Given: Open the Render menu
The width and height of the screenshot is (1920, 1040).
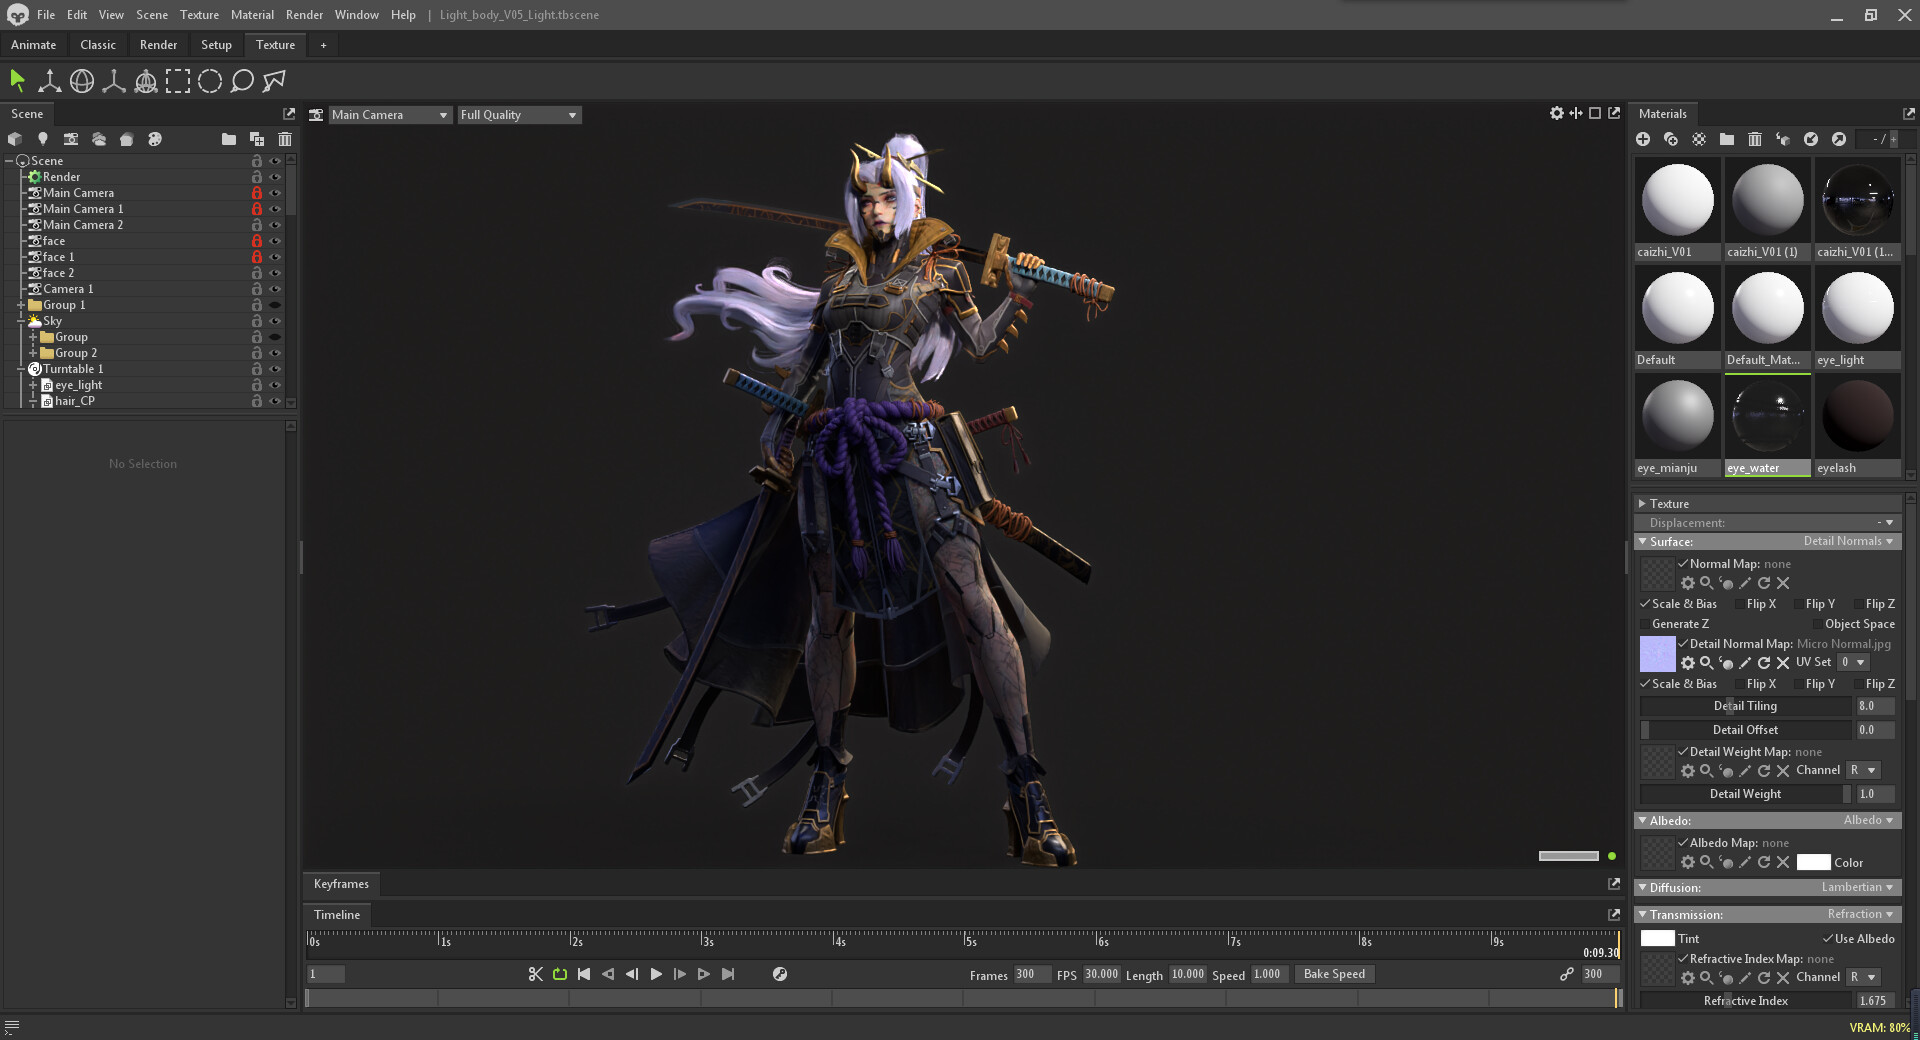Looking at the screenshot, I should (x=304, y=14).
